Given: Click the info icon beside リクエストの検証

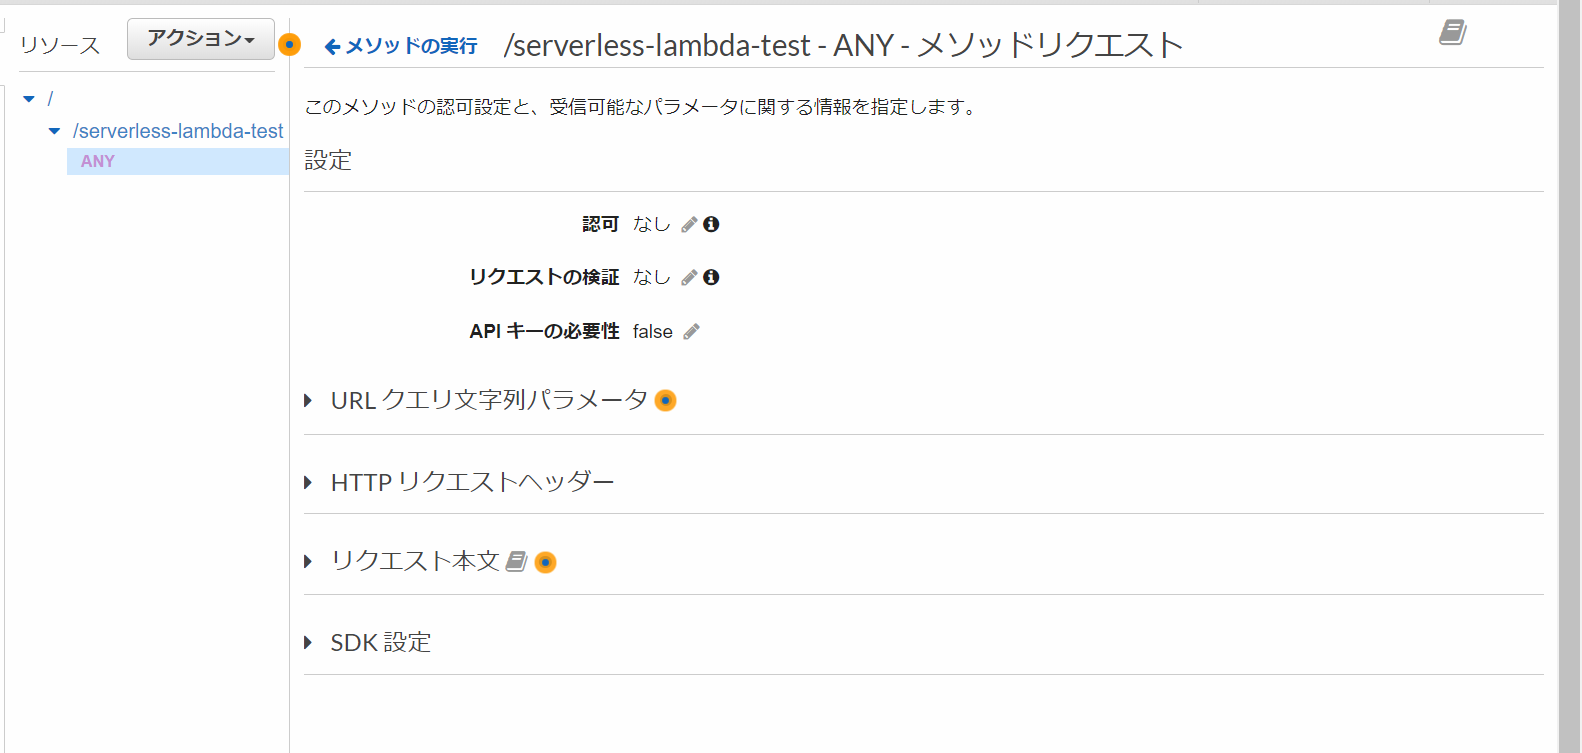Looking at the screenshot, I should coord(710,277).
